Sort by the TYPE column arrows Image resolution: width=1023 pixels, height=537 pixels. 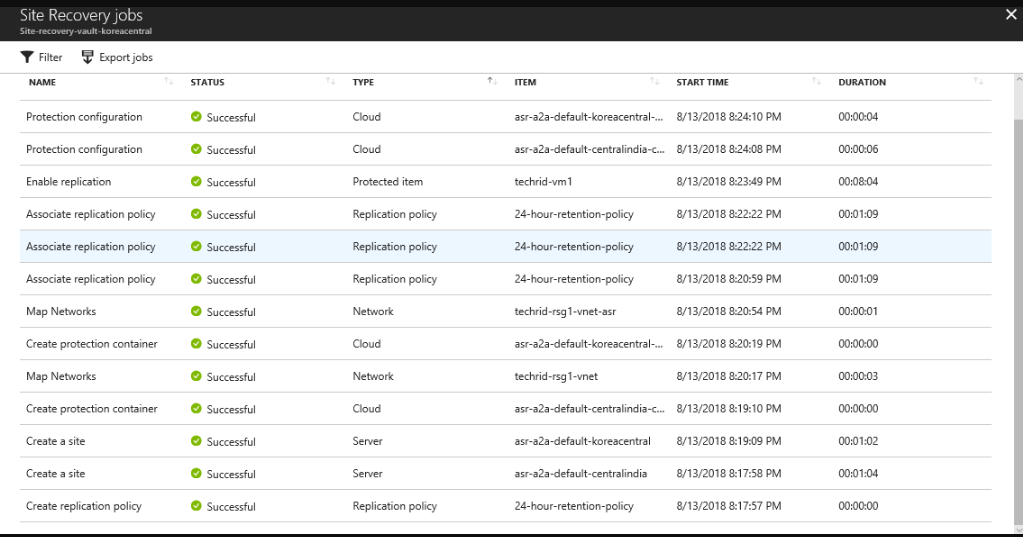[x=493, y=82]
